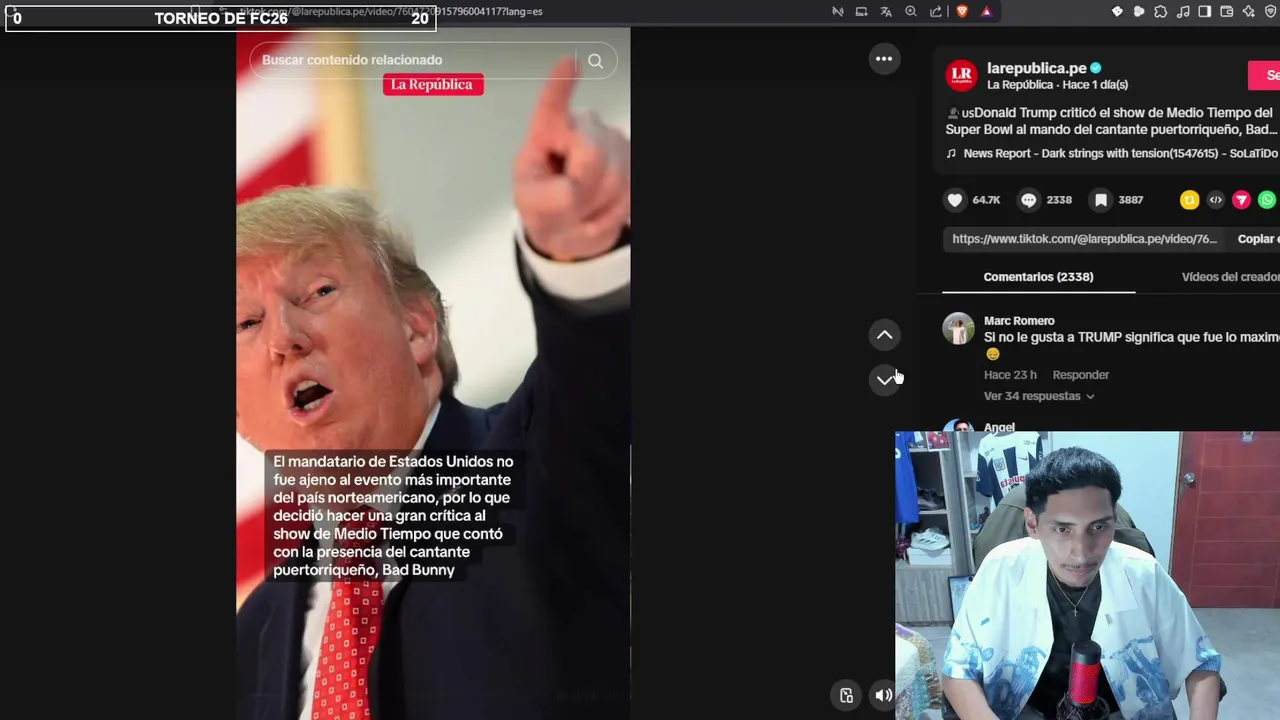This screenshot has height=720, width=1280.
Task: Repost using the yellow repost icon
Action: tap(1189, 200)
